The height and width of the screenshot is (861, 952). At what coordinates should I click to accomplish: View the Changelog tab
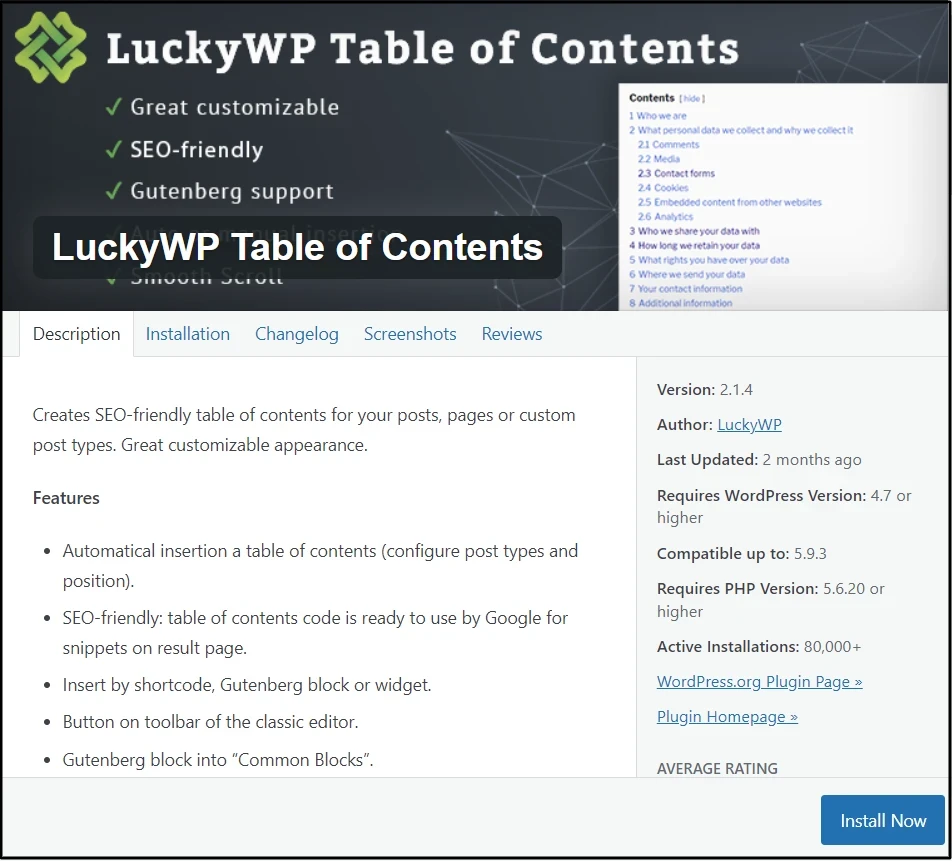(x=296, y=334)
